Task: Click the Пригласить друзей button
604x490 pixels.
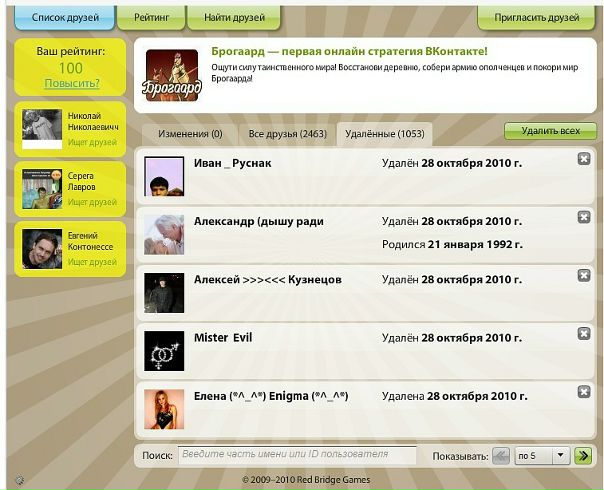Action: [x=543, y=17]
